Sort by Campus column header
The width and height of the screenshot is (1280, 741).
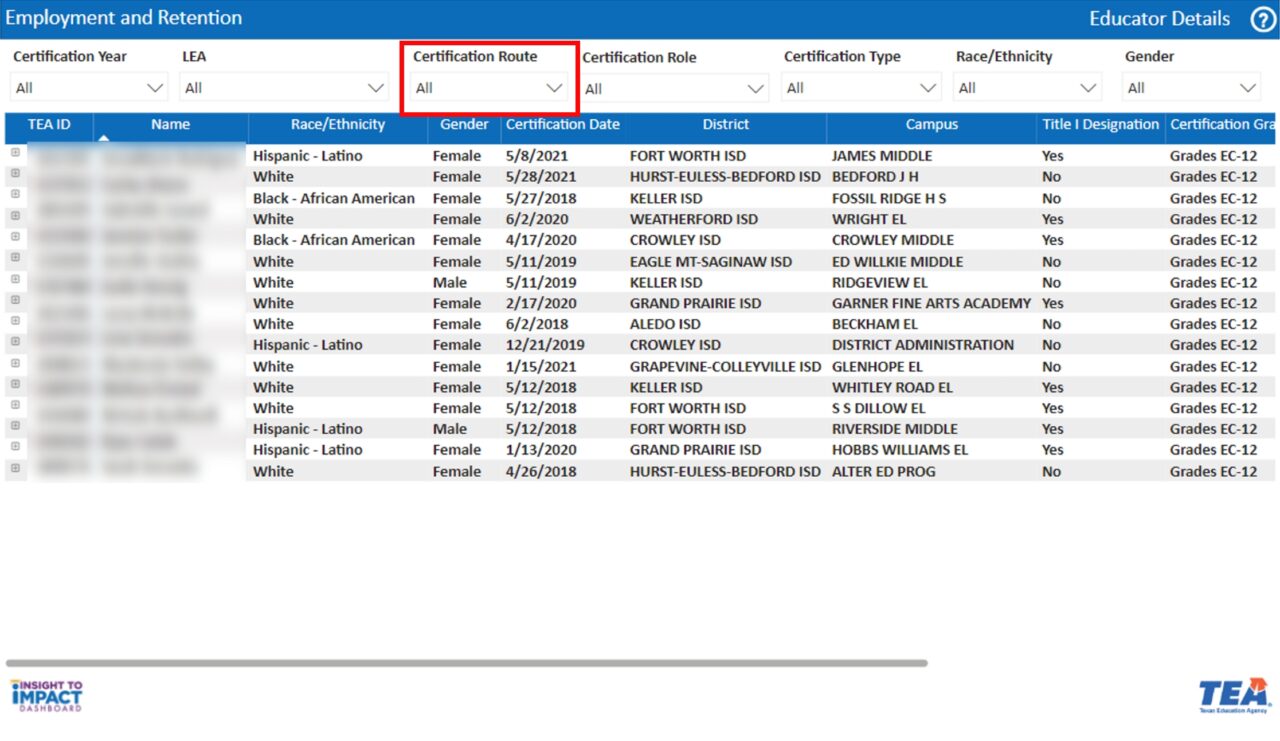[x=932, y=125]
